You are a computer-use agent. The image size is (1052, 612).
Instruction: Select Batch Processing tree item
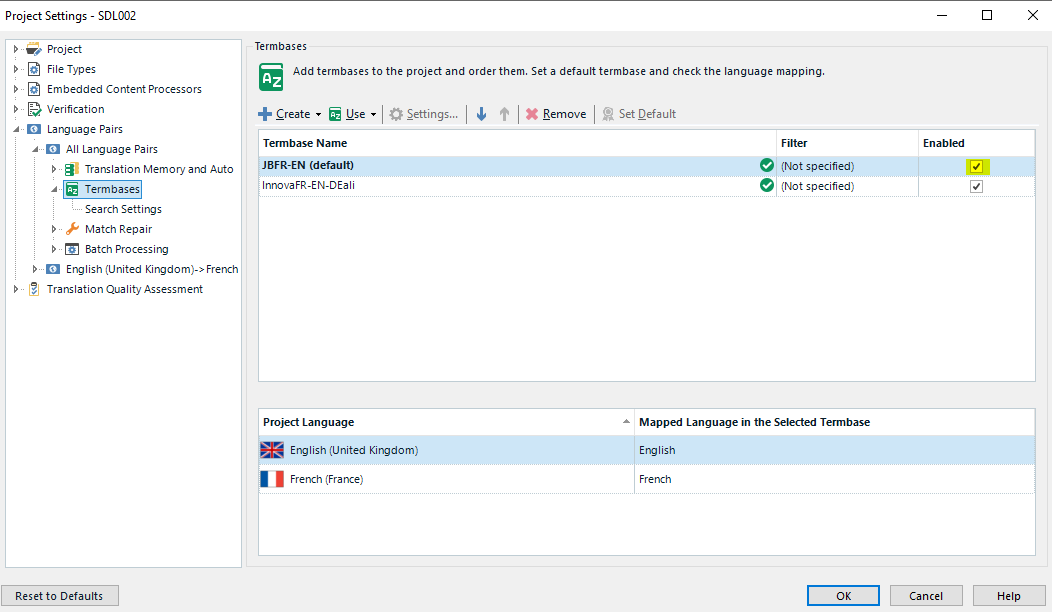(x=127, y=249)
